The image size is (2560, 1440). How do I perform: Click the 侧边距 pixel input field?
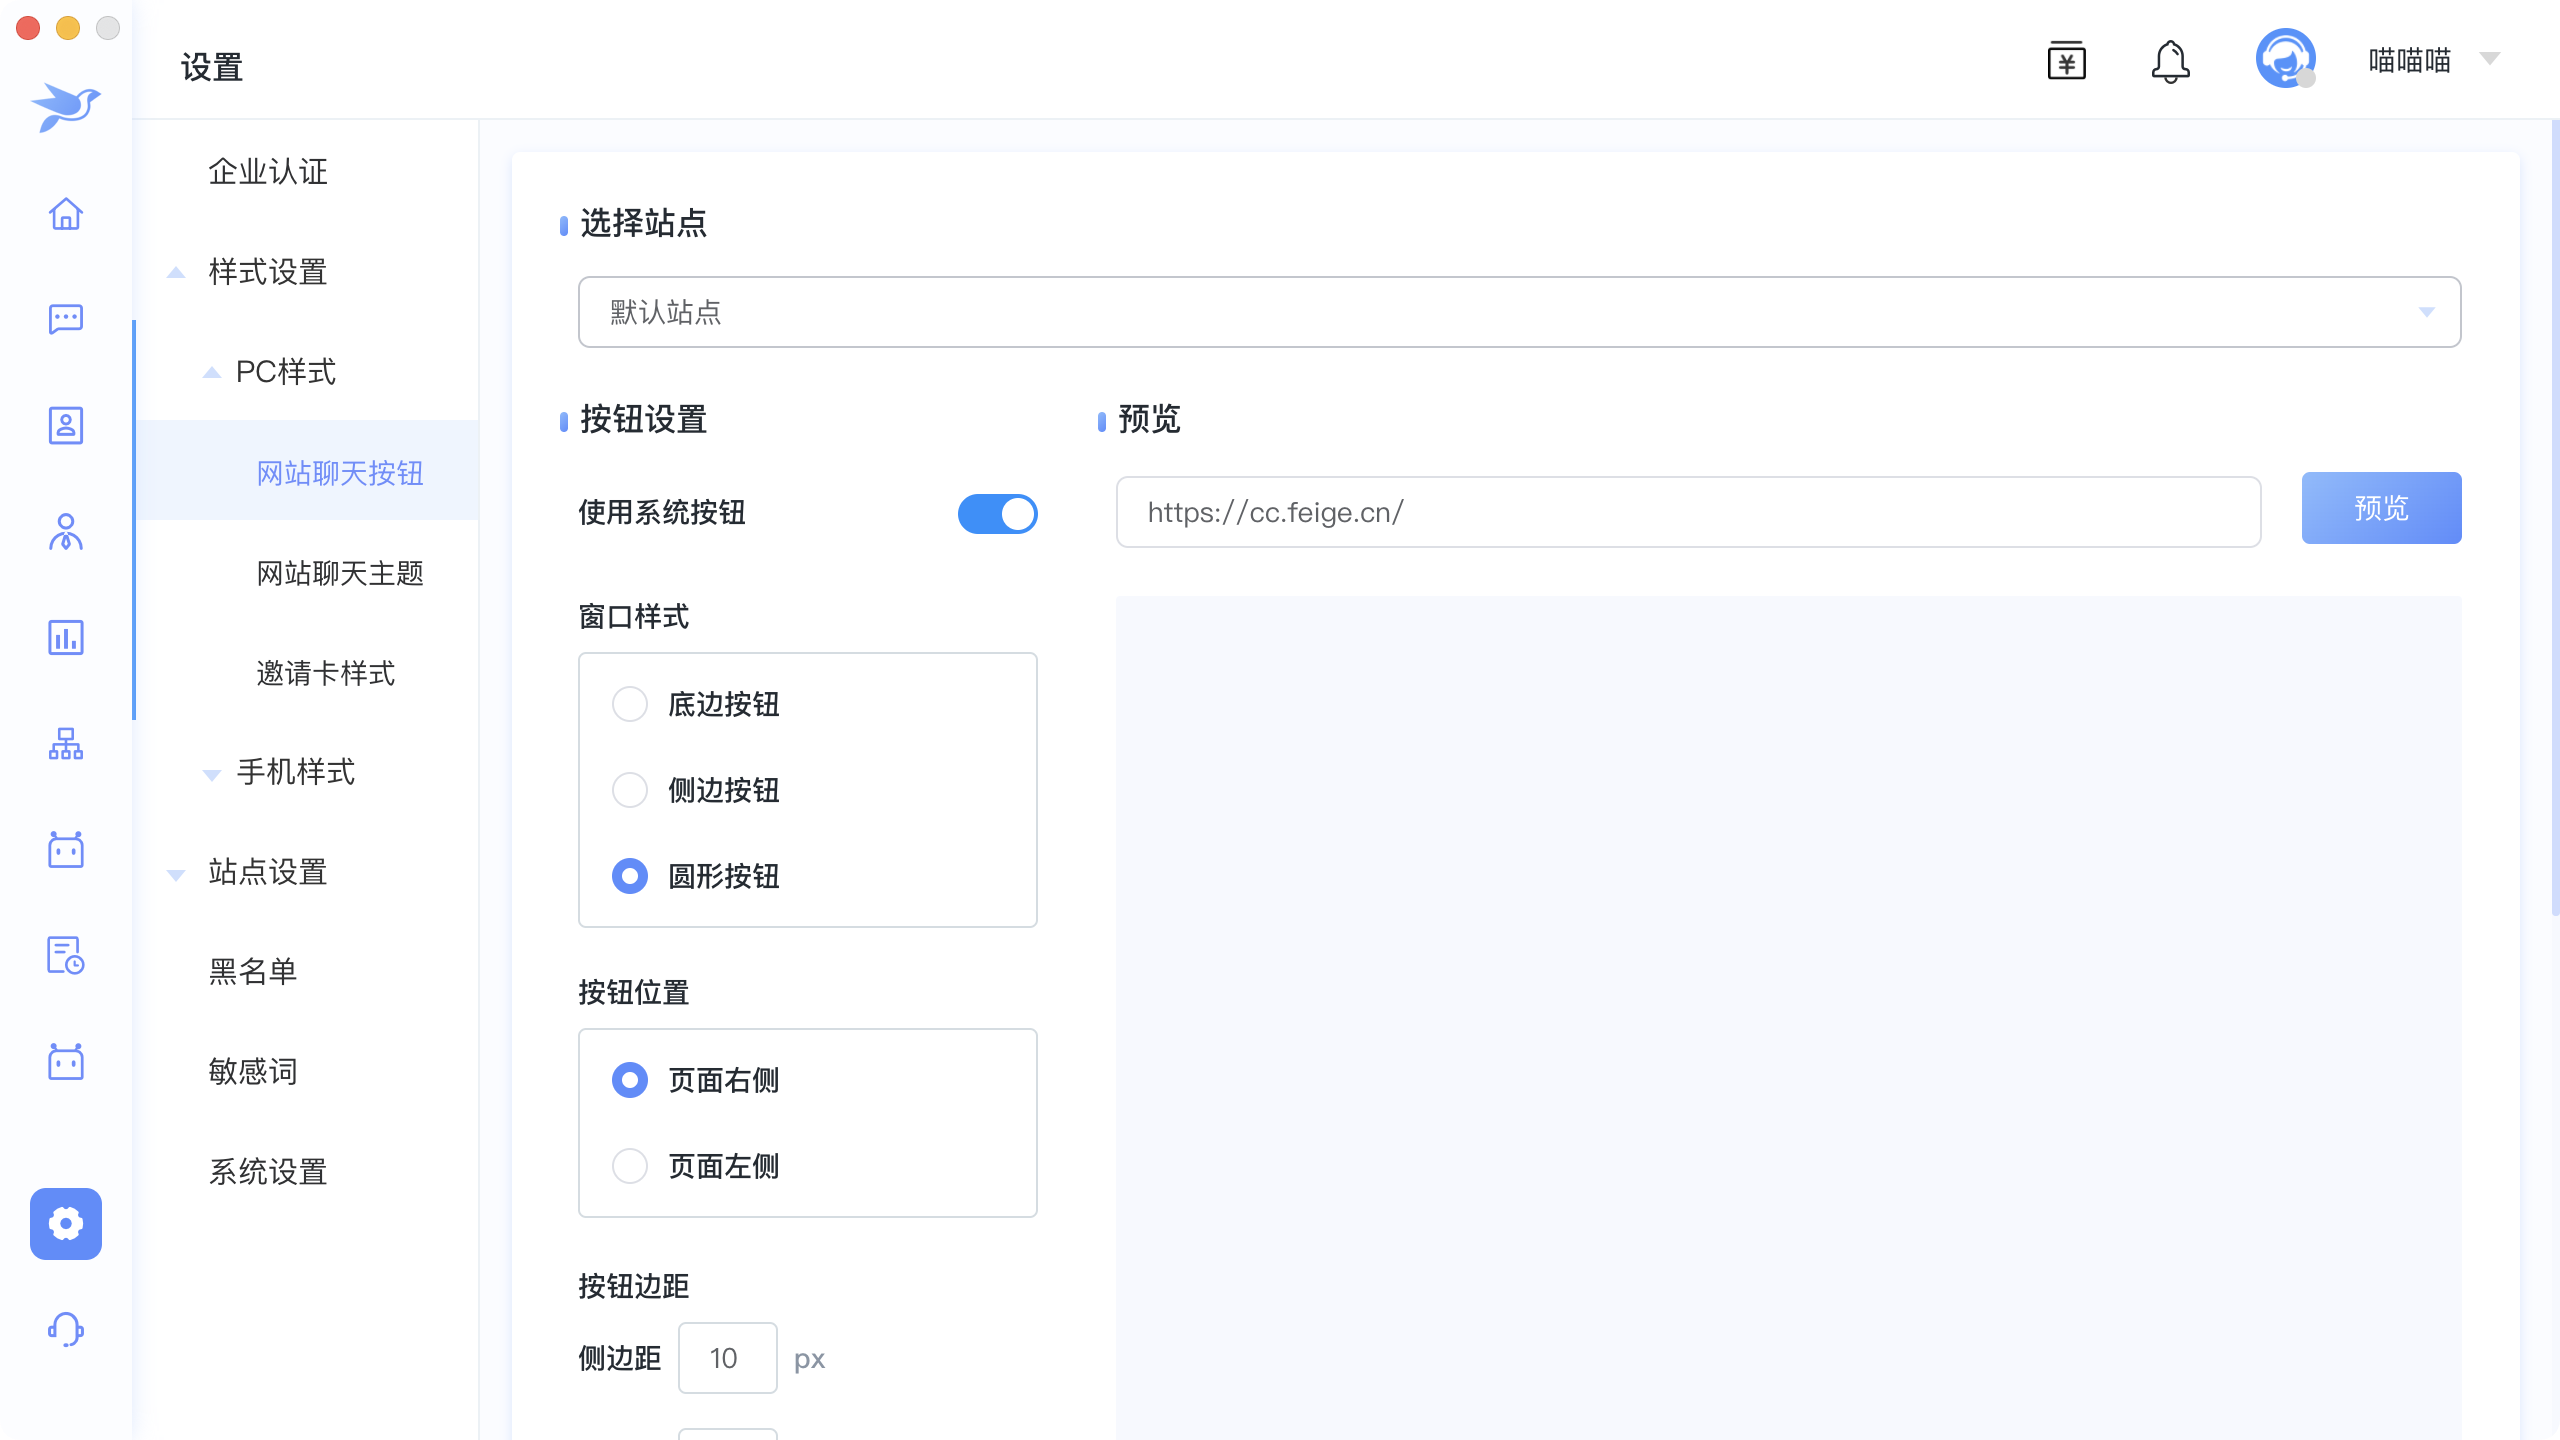(x=727, y=1358)
